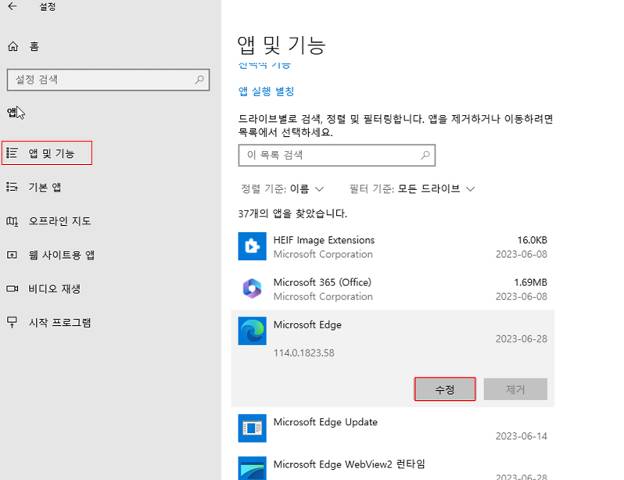Go back with the arrow icon
The height and width of the screenshot is (480, 624).
[12, 6]
